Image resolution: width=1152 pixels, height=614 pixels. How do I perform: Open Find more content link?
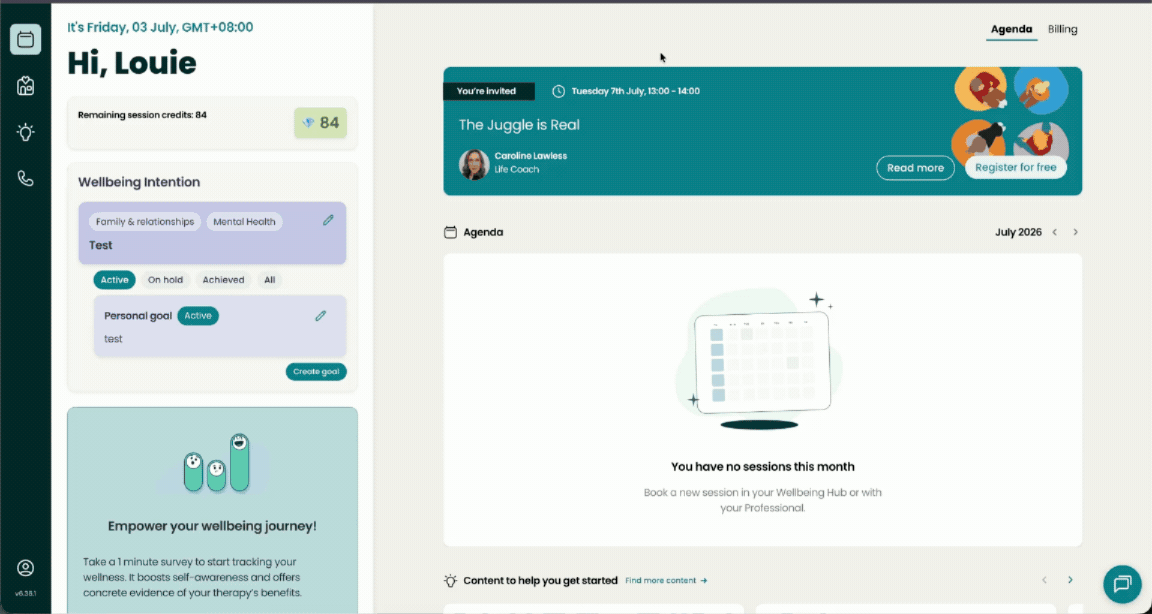pos(666,580)
